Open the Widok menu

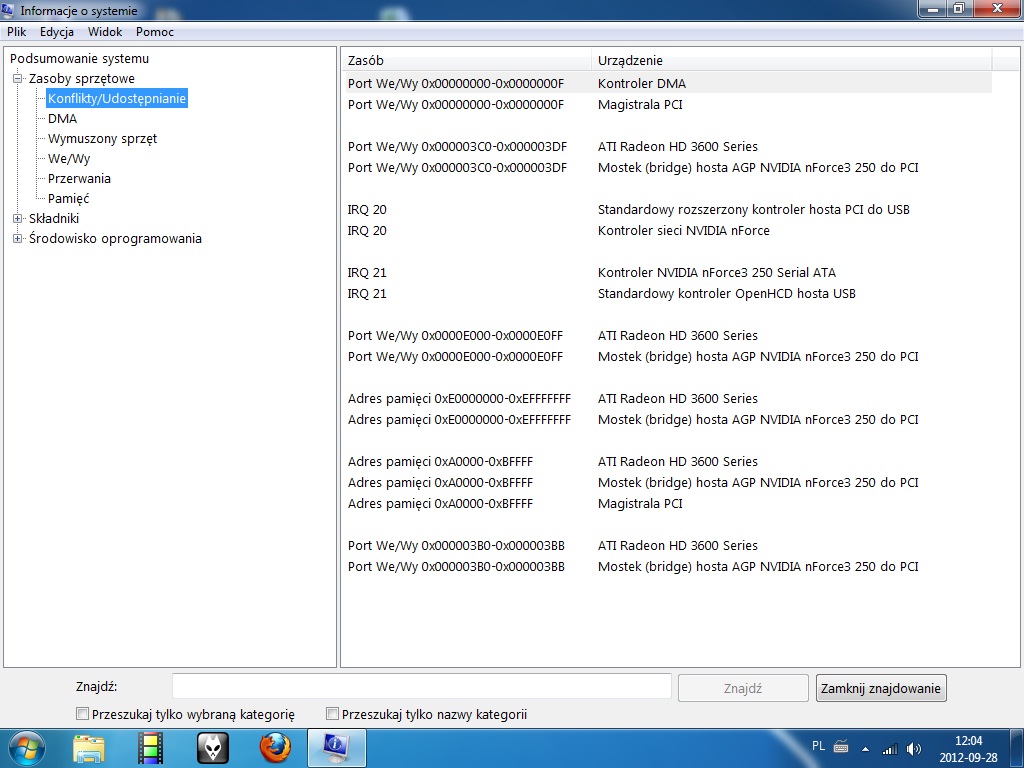pyautogui.click(x=105, y=31)
